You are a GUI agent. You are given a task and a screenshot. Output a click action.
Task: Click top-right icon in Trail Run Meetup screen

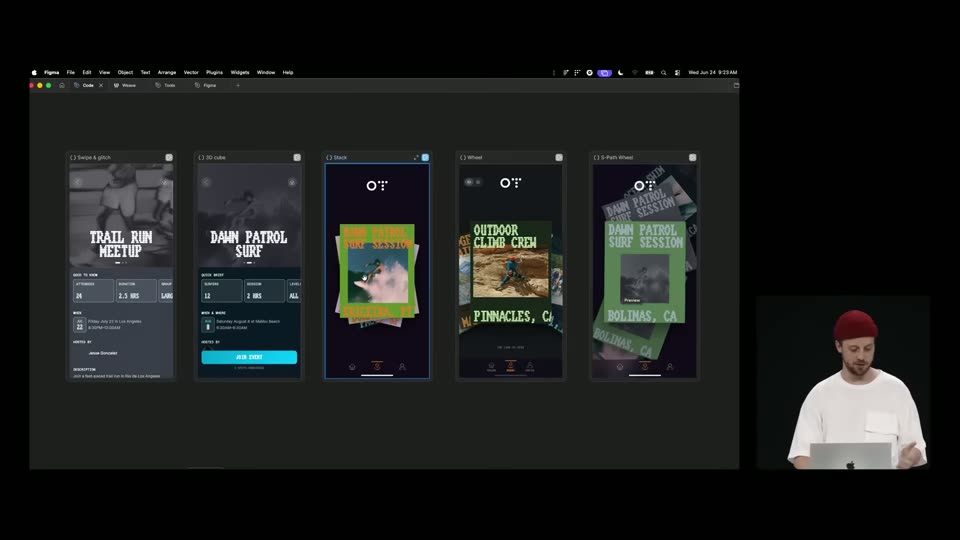click(x=164, y=182)
